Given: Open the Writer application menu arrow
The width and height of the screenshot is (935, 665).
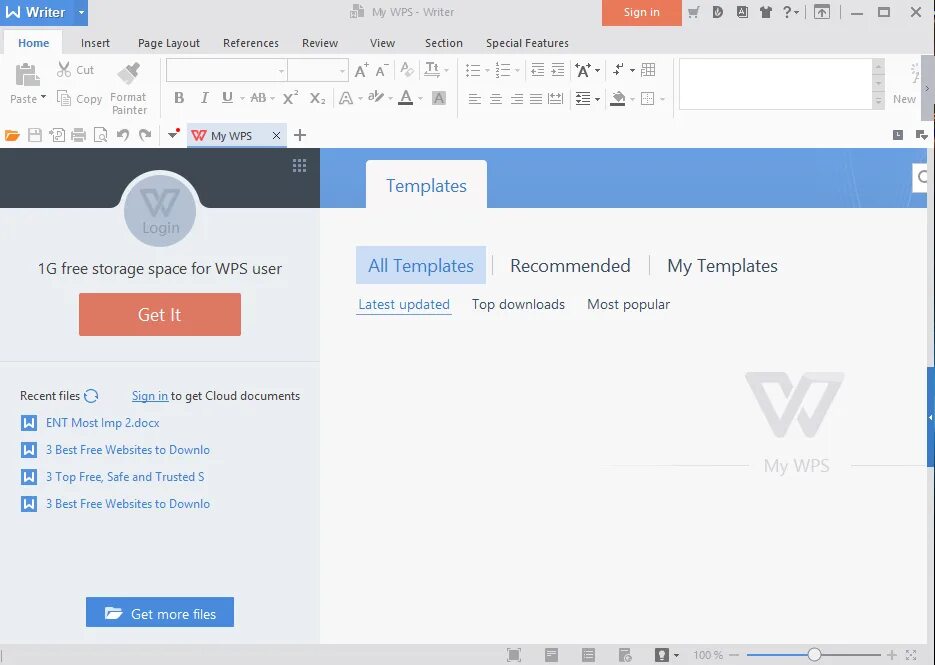Looking at the screenshot, I should 81,13.
